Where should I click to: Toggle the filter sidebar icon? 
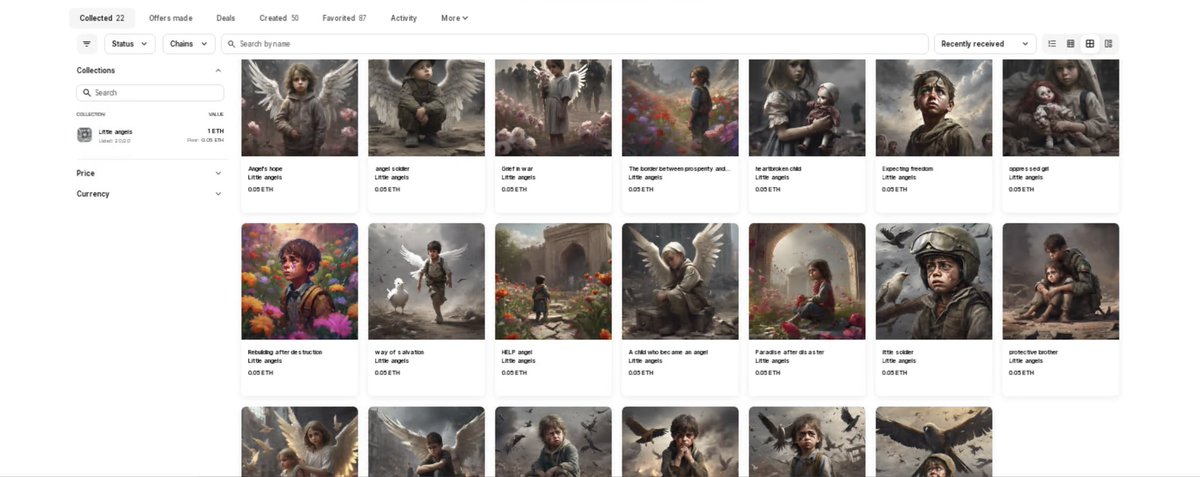(87, 44)
